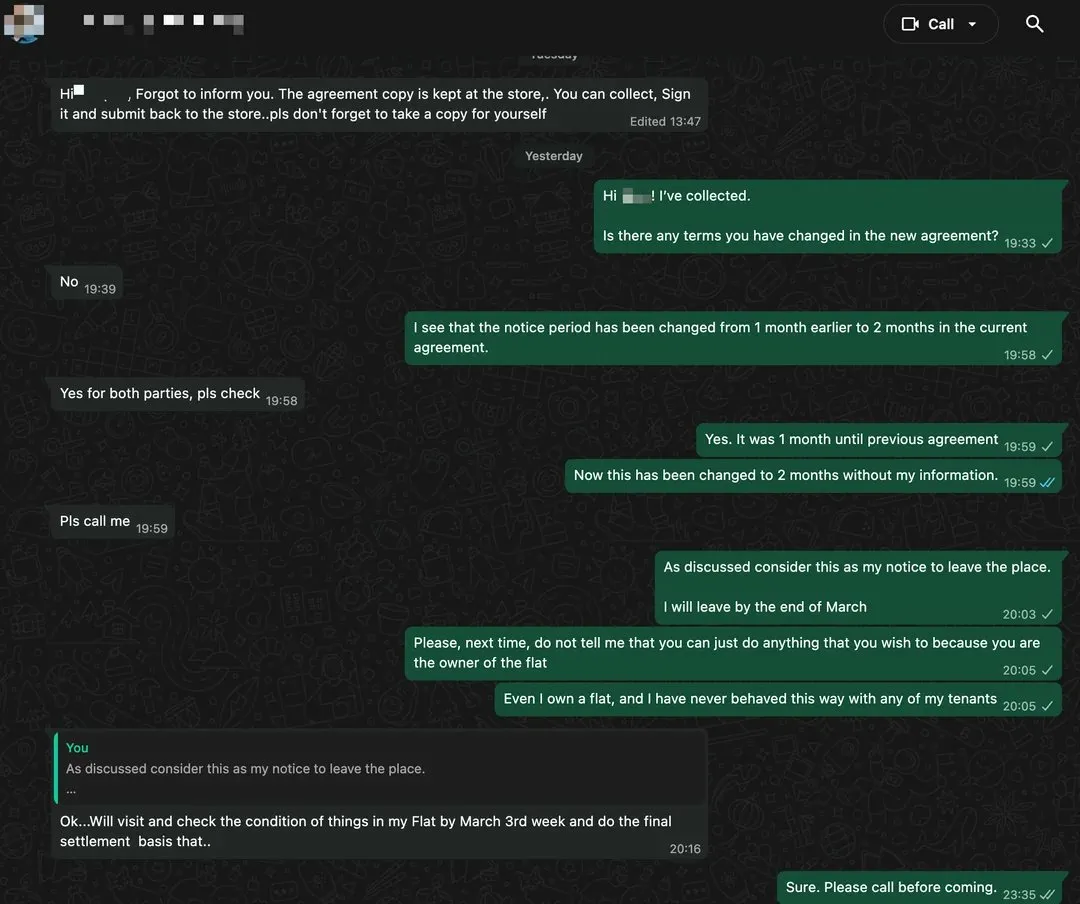Click the Call button
This screenshot has width=1080, height=904.
click(x=940, y=23)
